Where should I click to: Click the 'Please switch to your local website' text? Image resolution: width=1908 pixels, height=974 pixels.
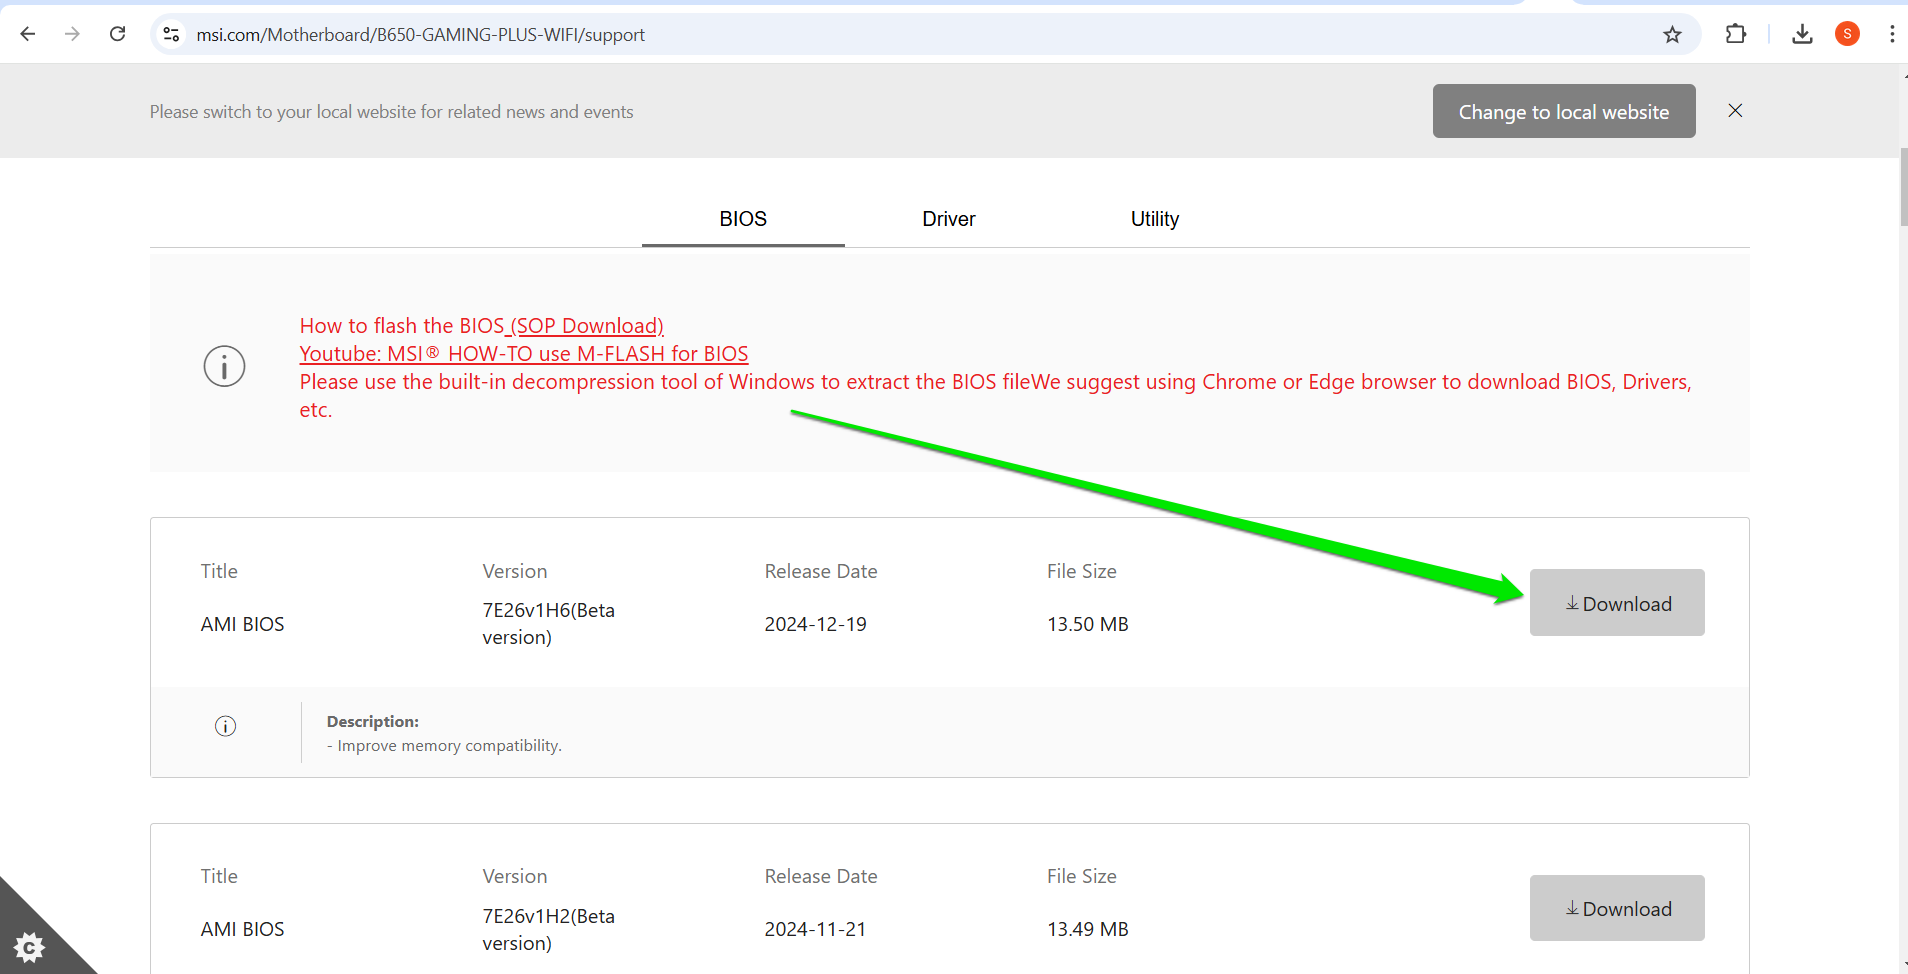391,112
